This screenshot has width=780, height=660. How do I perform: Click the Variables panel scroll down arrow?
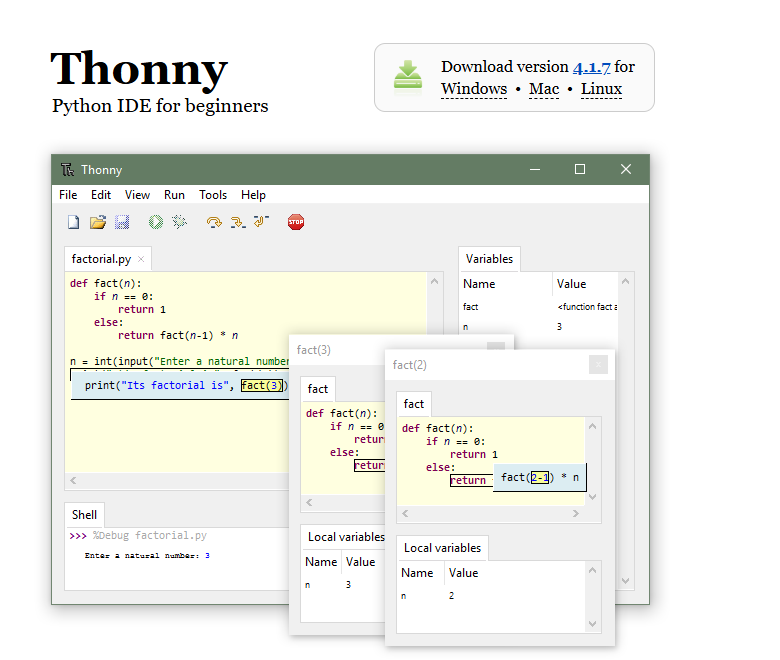pos(626,580)
